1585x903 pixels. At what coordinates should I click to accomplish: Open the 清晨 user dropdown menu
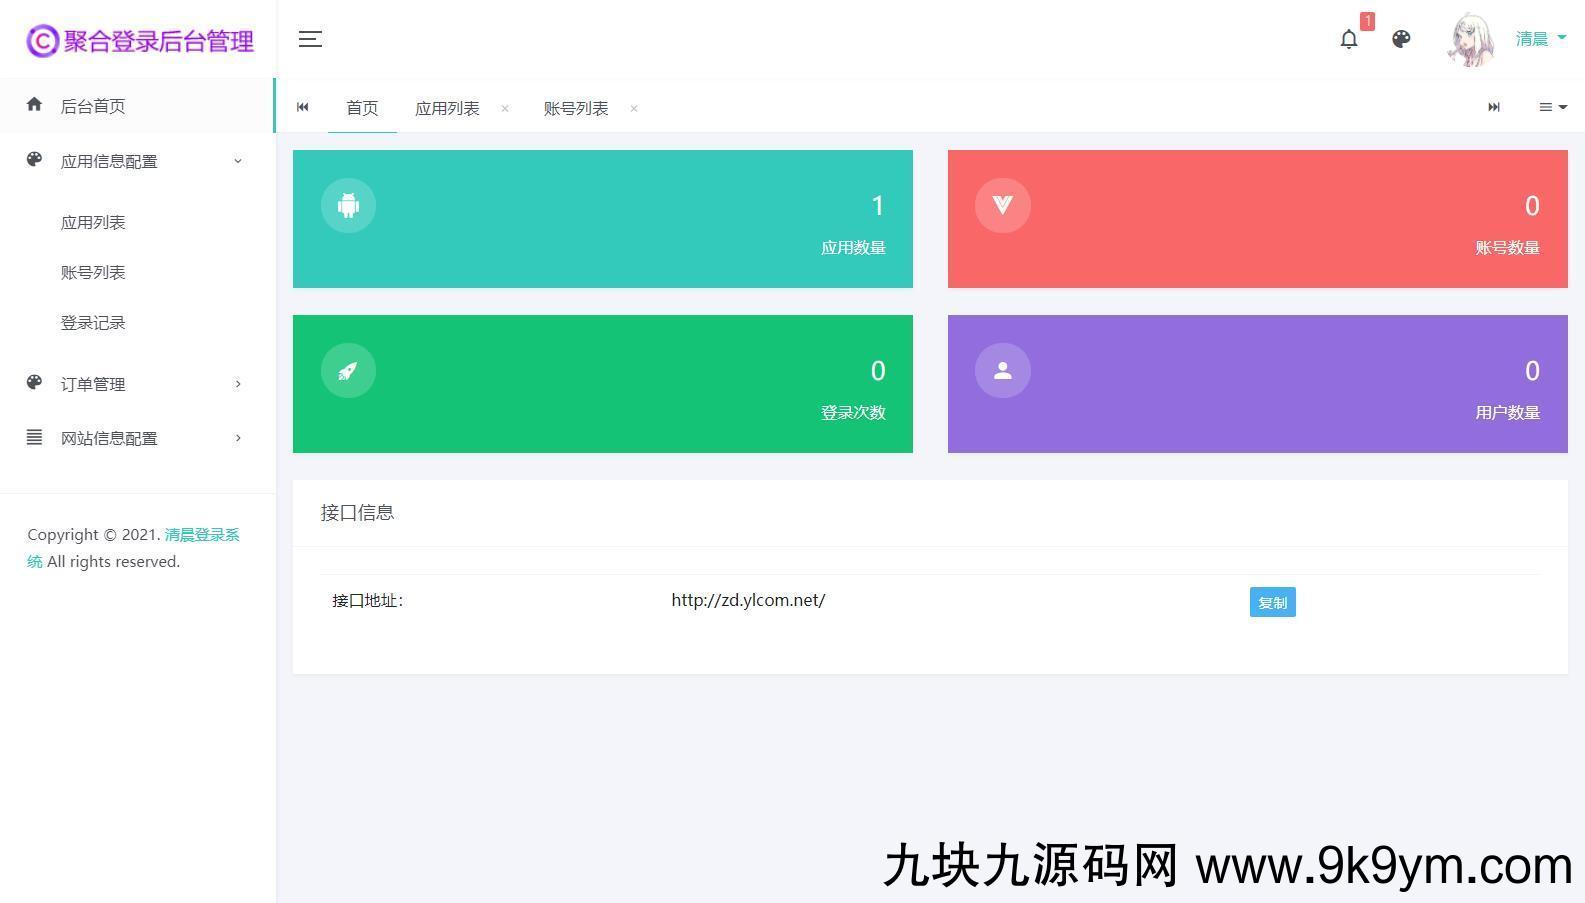1540,39
